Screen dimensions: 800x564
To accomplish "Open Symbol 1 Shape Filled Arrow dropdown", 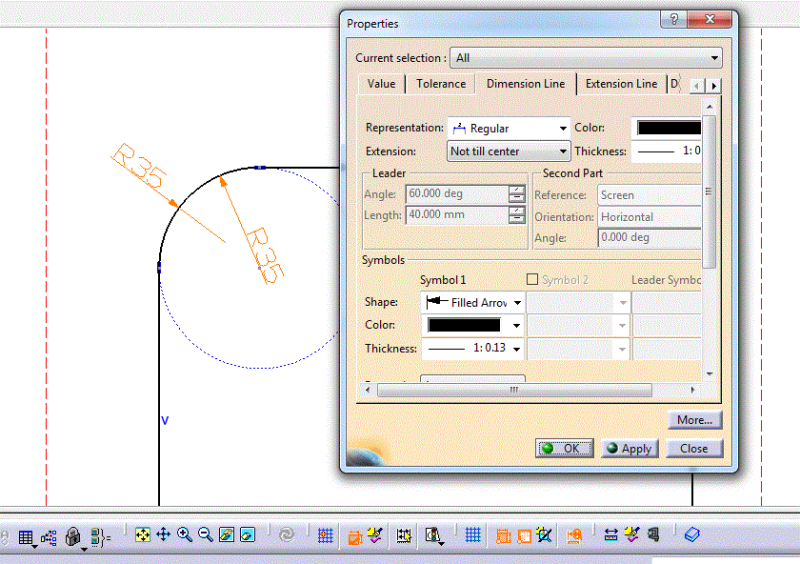I will [x=472, y=303].
